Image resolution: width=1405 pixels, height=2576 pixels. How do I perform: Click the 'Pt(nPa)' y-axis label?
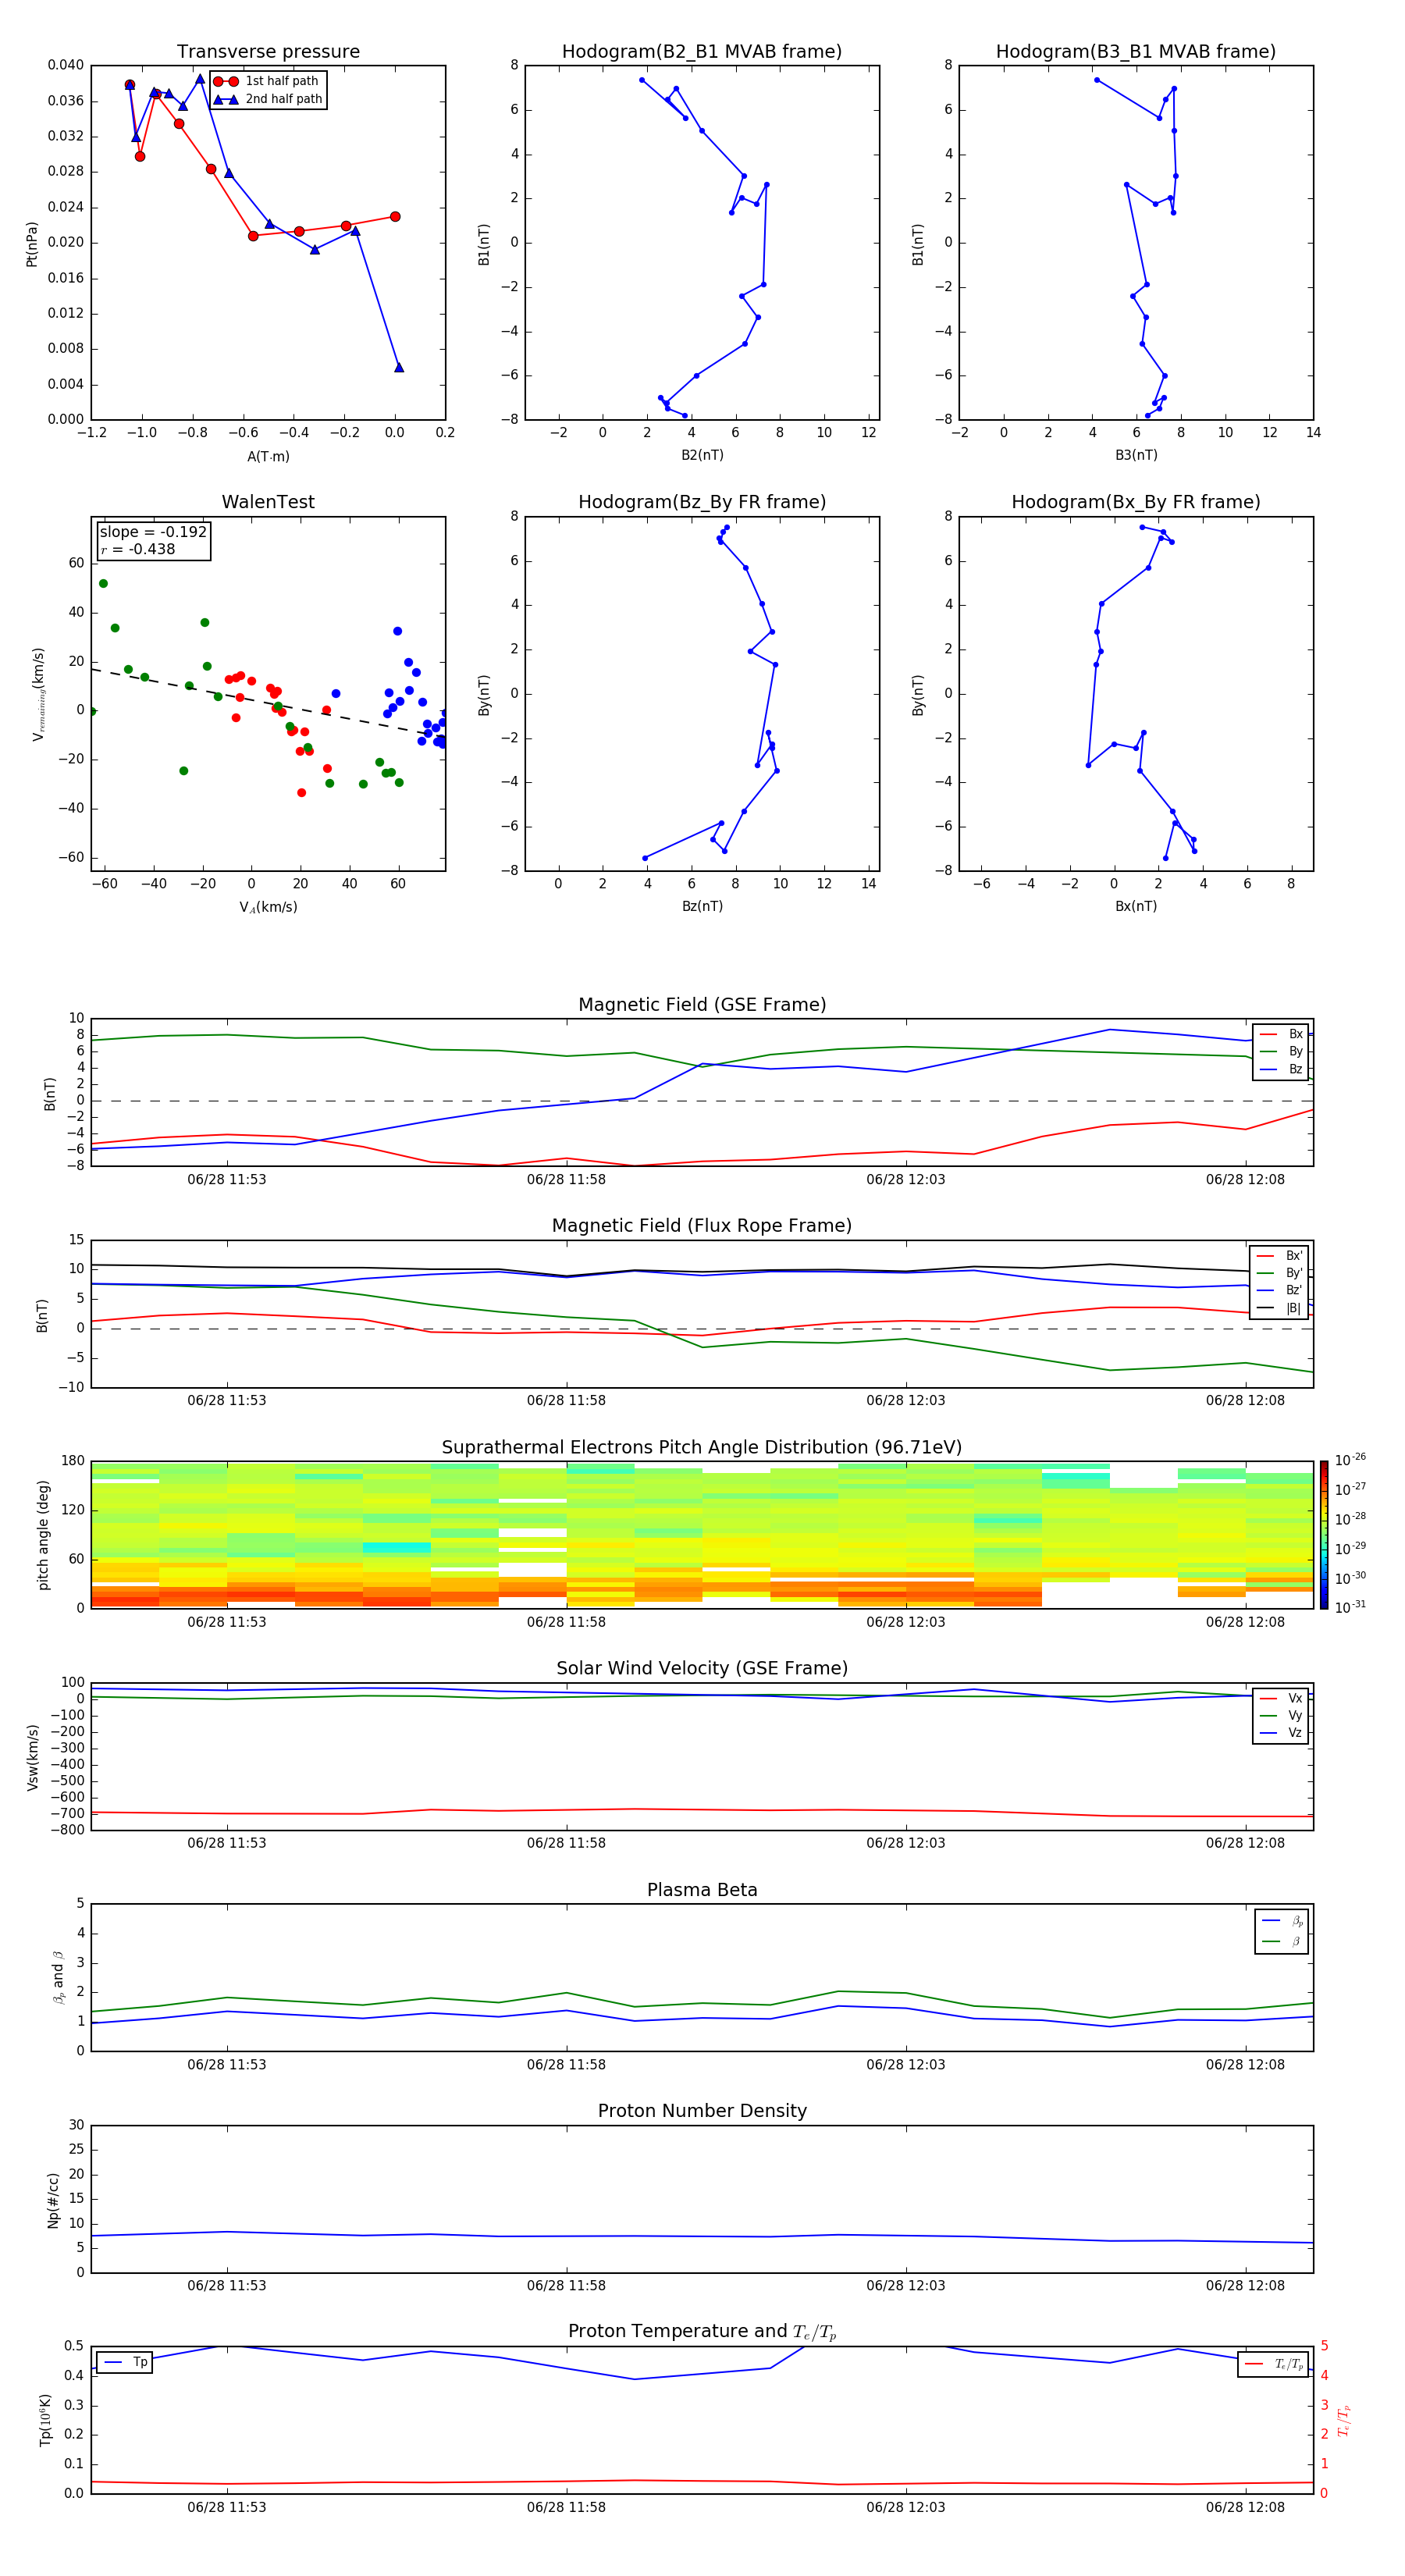(x=32, y=243)
